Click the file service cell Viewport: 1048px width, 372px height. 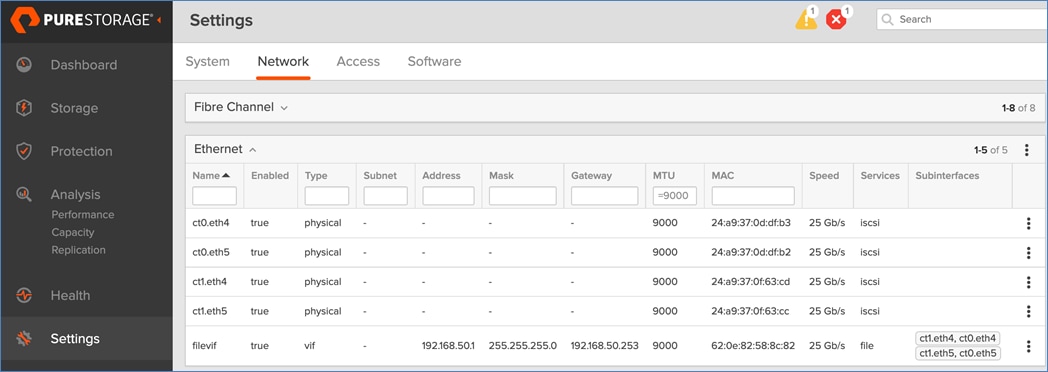click(x=867, y=346)
